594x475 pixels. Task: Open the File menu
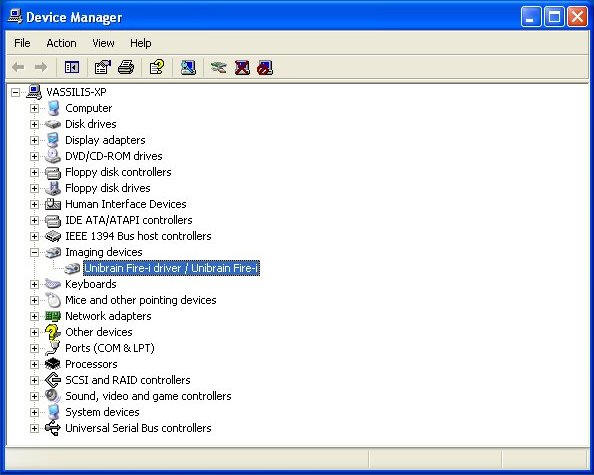pyautogui.click(x=22, y=43)
